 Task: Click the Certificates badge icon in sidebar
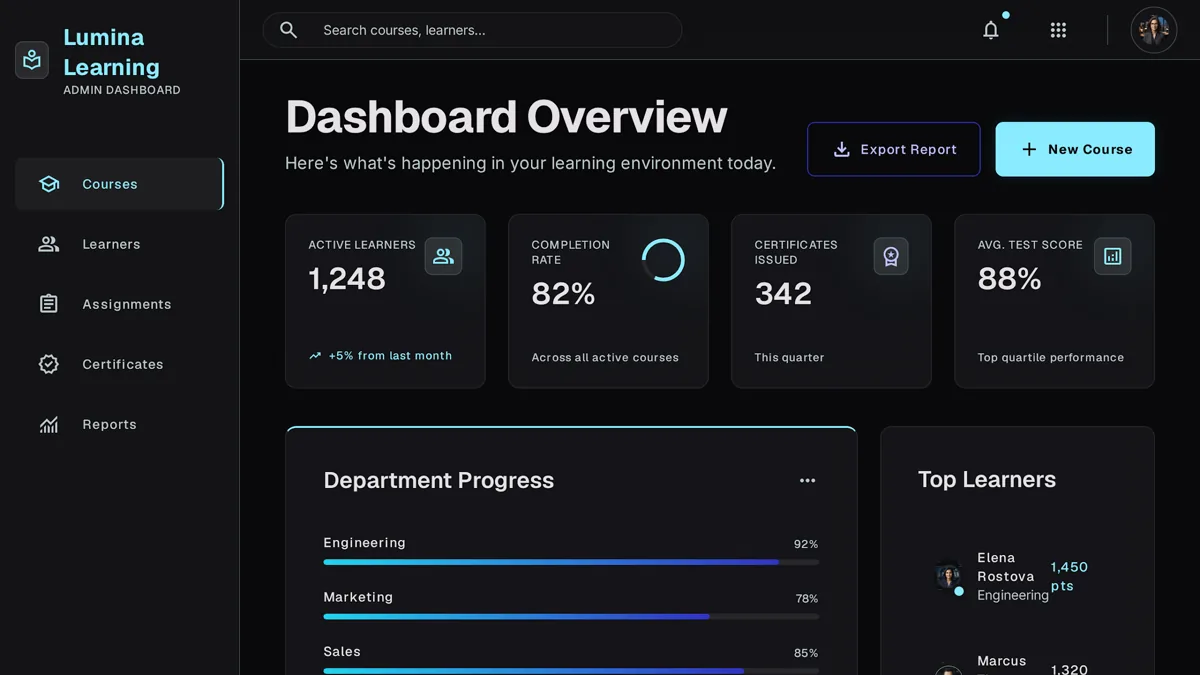pyautogui.click(x=49, y=364)
